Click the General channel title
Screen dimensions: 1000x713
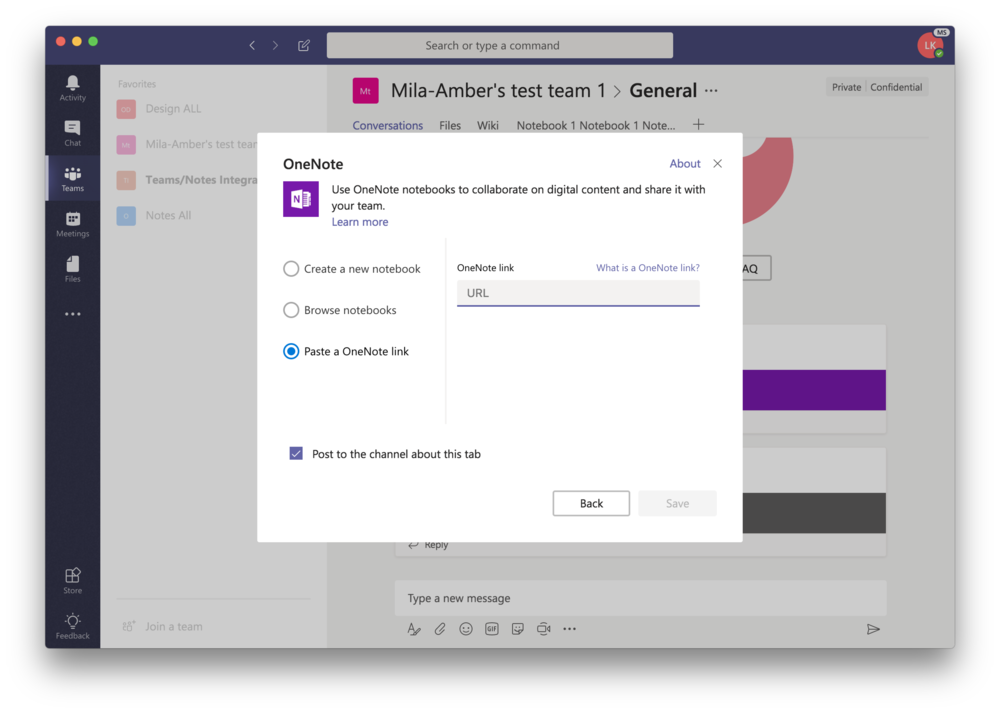pos(663,91)
